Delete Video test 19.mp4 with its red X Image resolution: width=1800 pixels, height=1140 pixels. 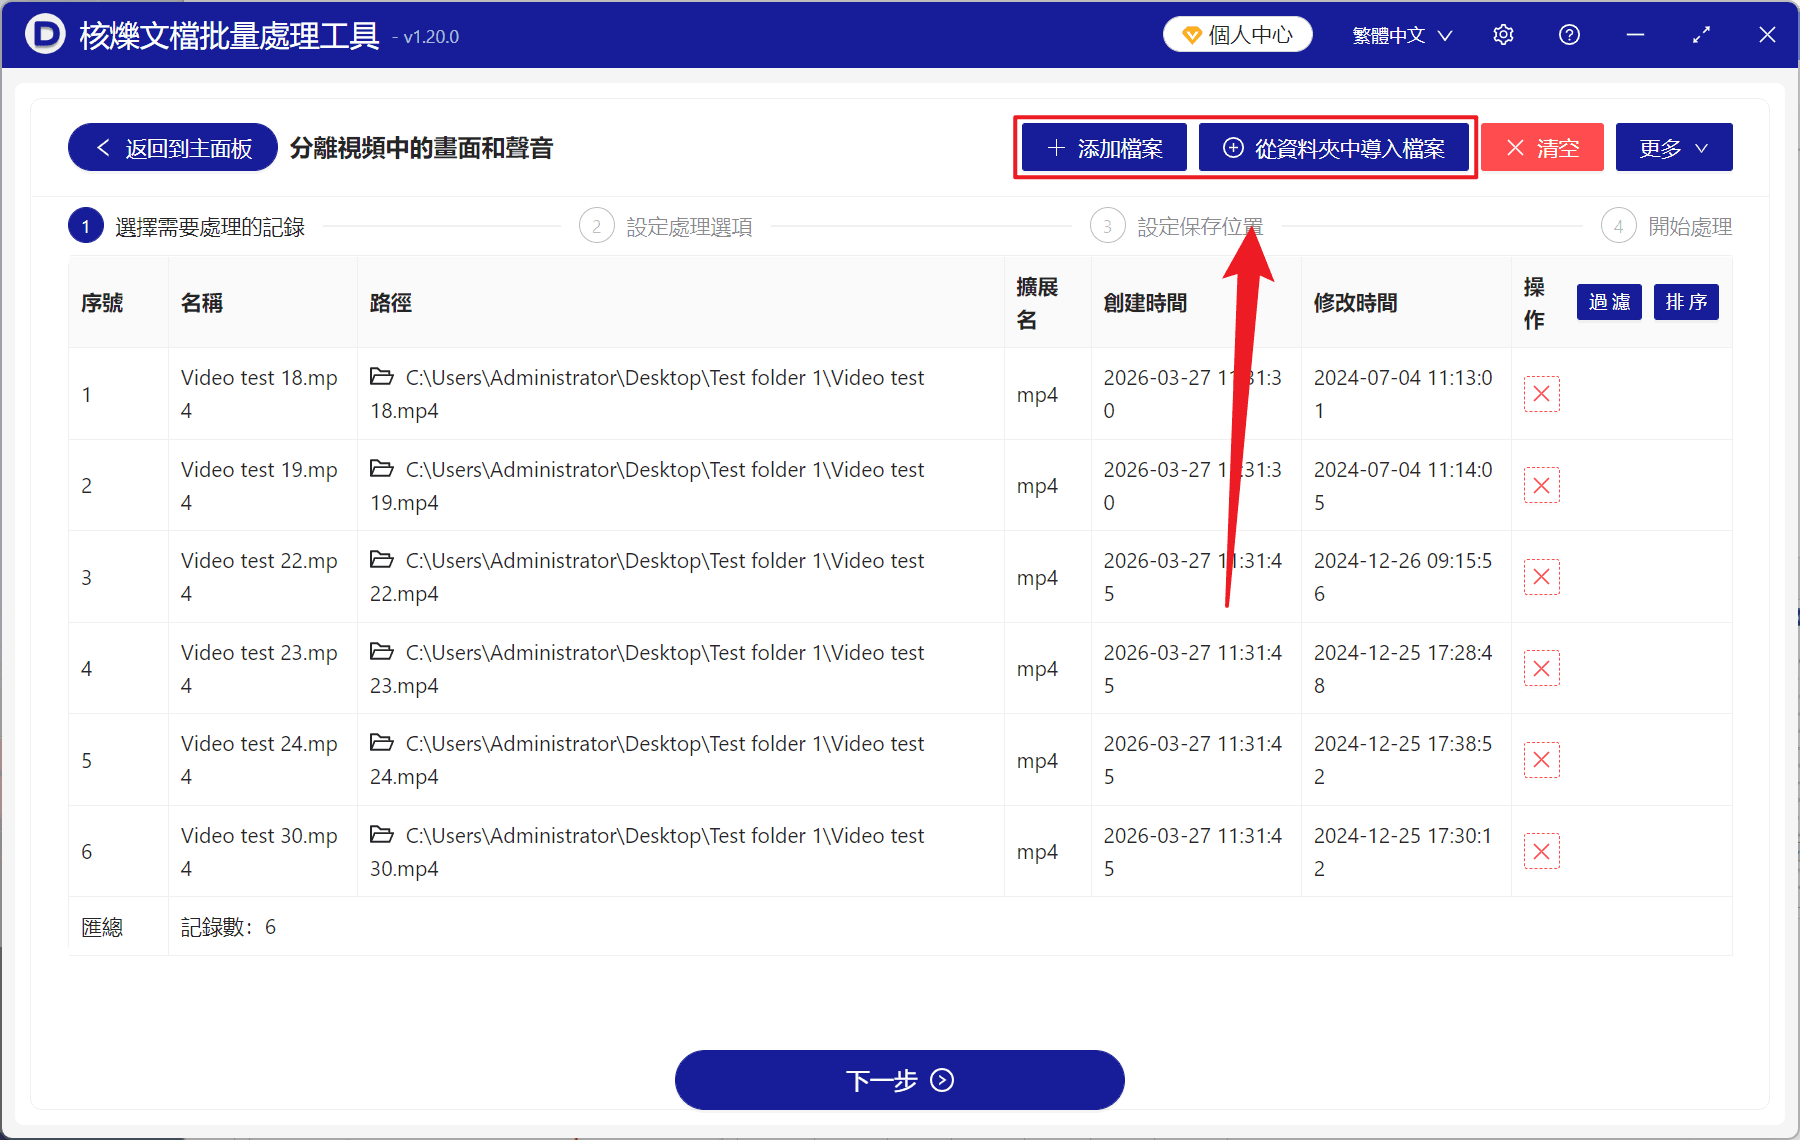(1541, 485)
